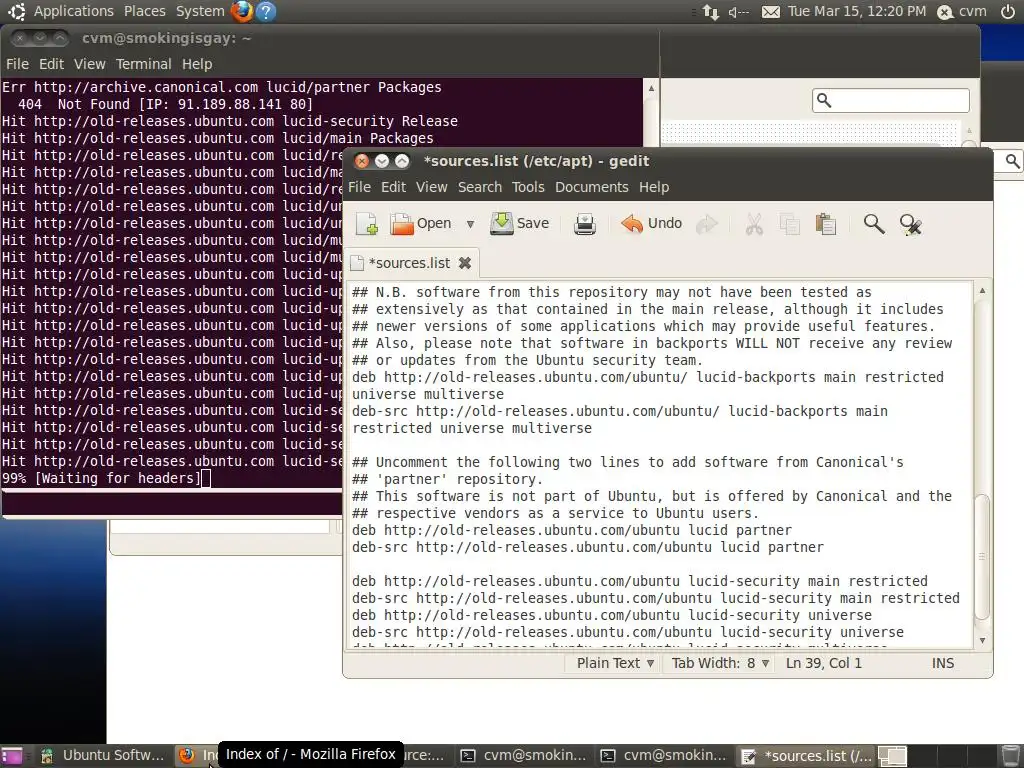Click the mail envelope indicator icon

click(x=771, y=12)
